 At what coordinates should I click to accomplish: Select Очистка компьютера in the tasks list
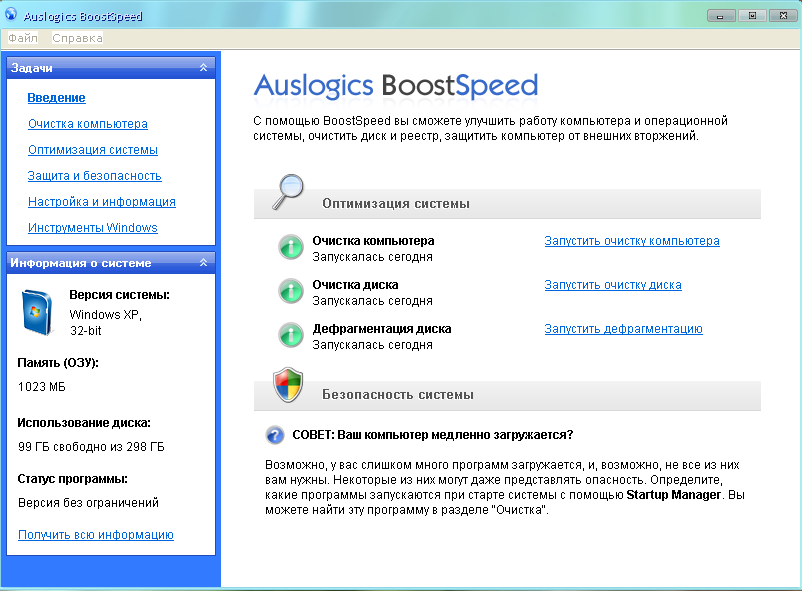pyautogui.click(x=88, y=124)
